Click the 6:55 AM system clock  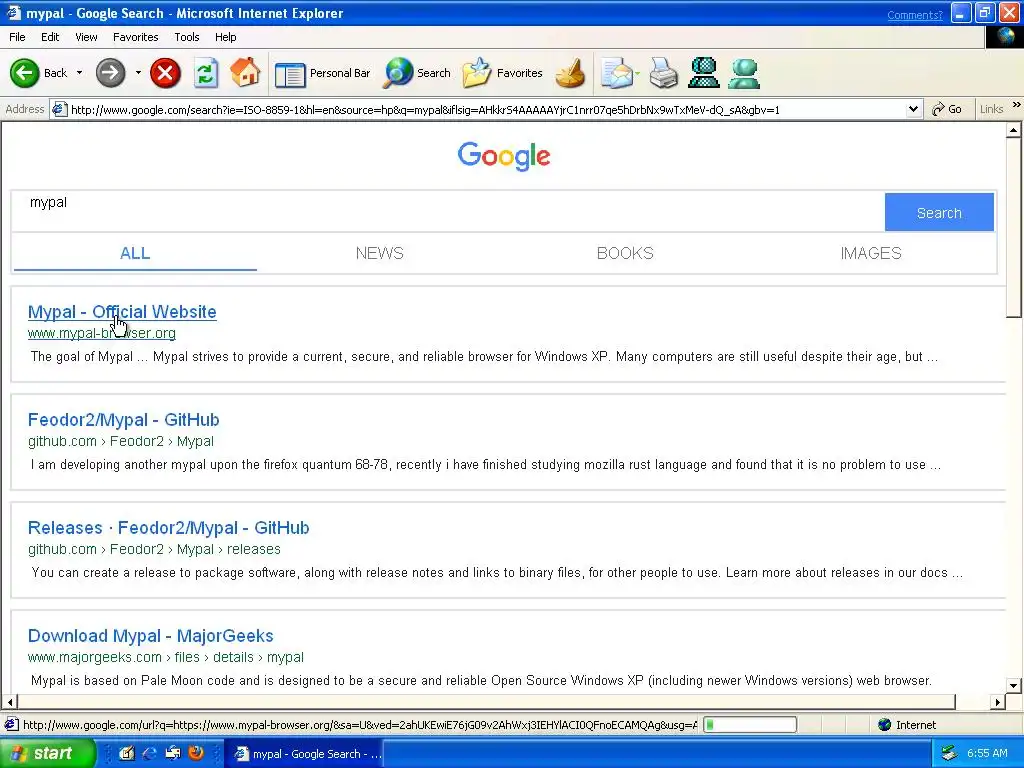coord(987,753)
